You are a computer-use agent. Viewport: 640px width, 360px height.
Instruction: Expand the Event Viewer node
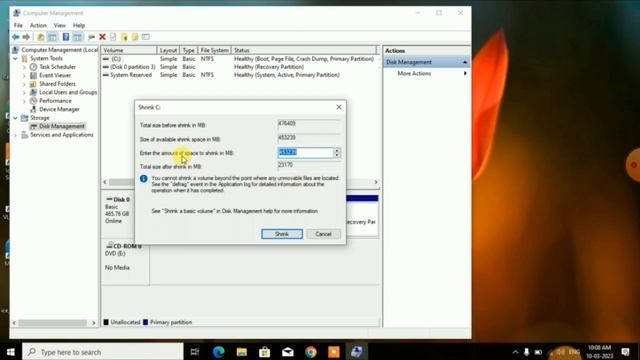pyautogui.click(x=24, y=76)
